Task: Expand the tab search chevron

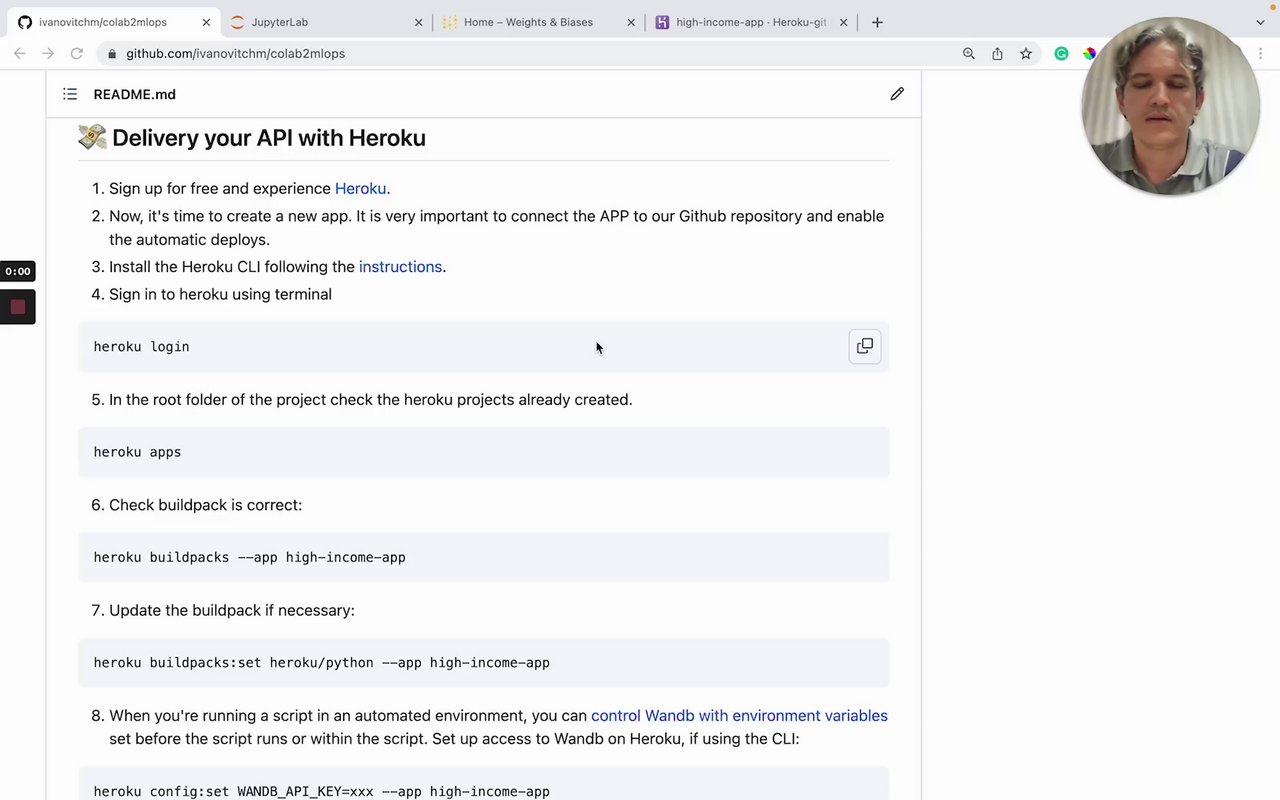Action: click(1260, 22)
